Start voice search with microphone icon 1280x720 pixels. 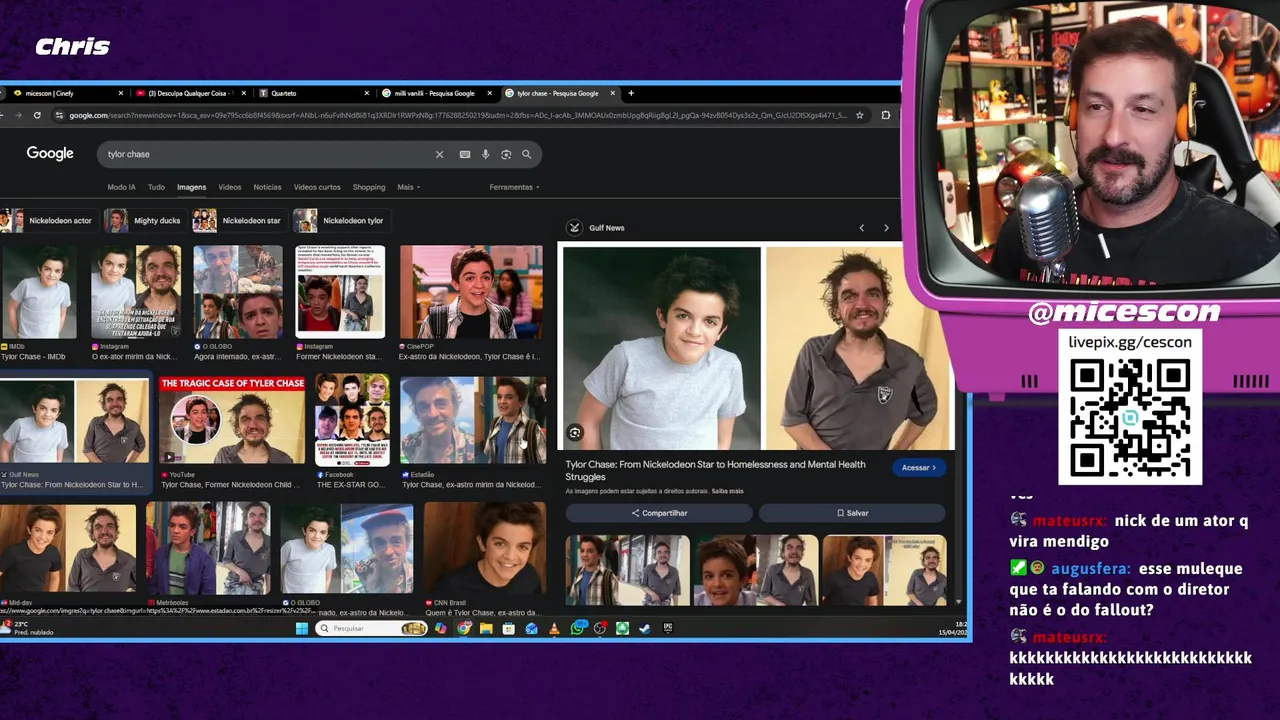(485, 154)
